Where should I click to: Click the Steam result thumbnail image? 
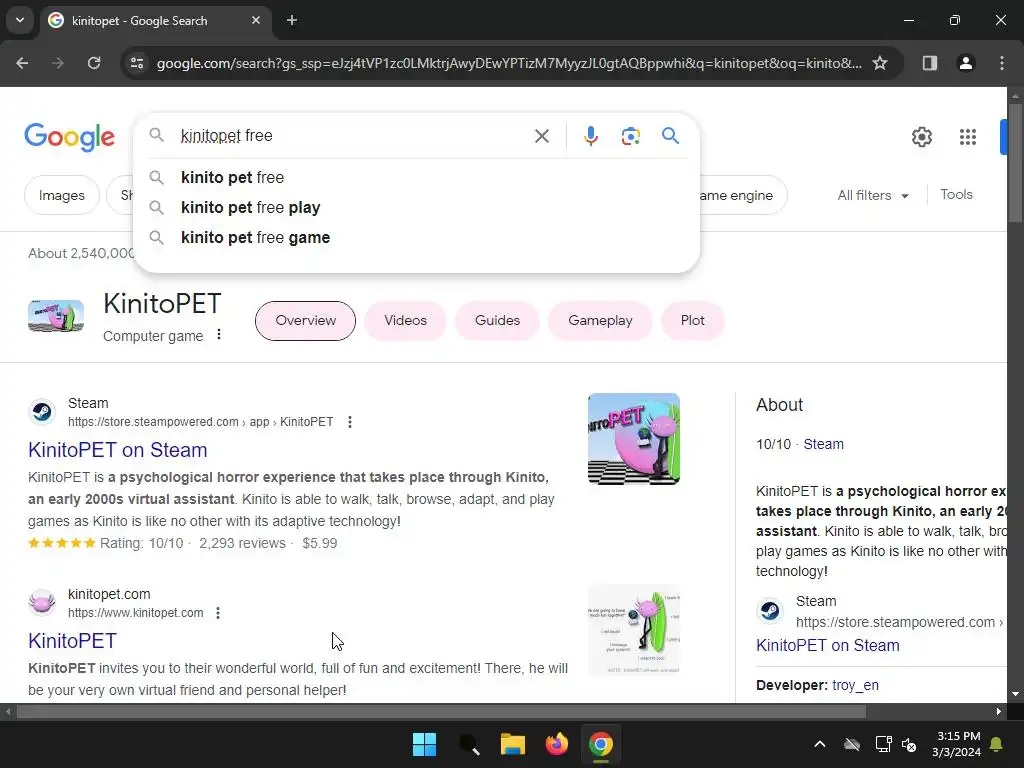coord(633,439)
